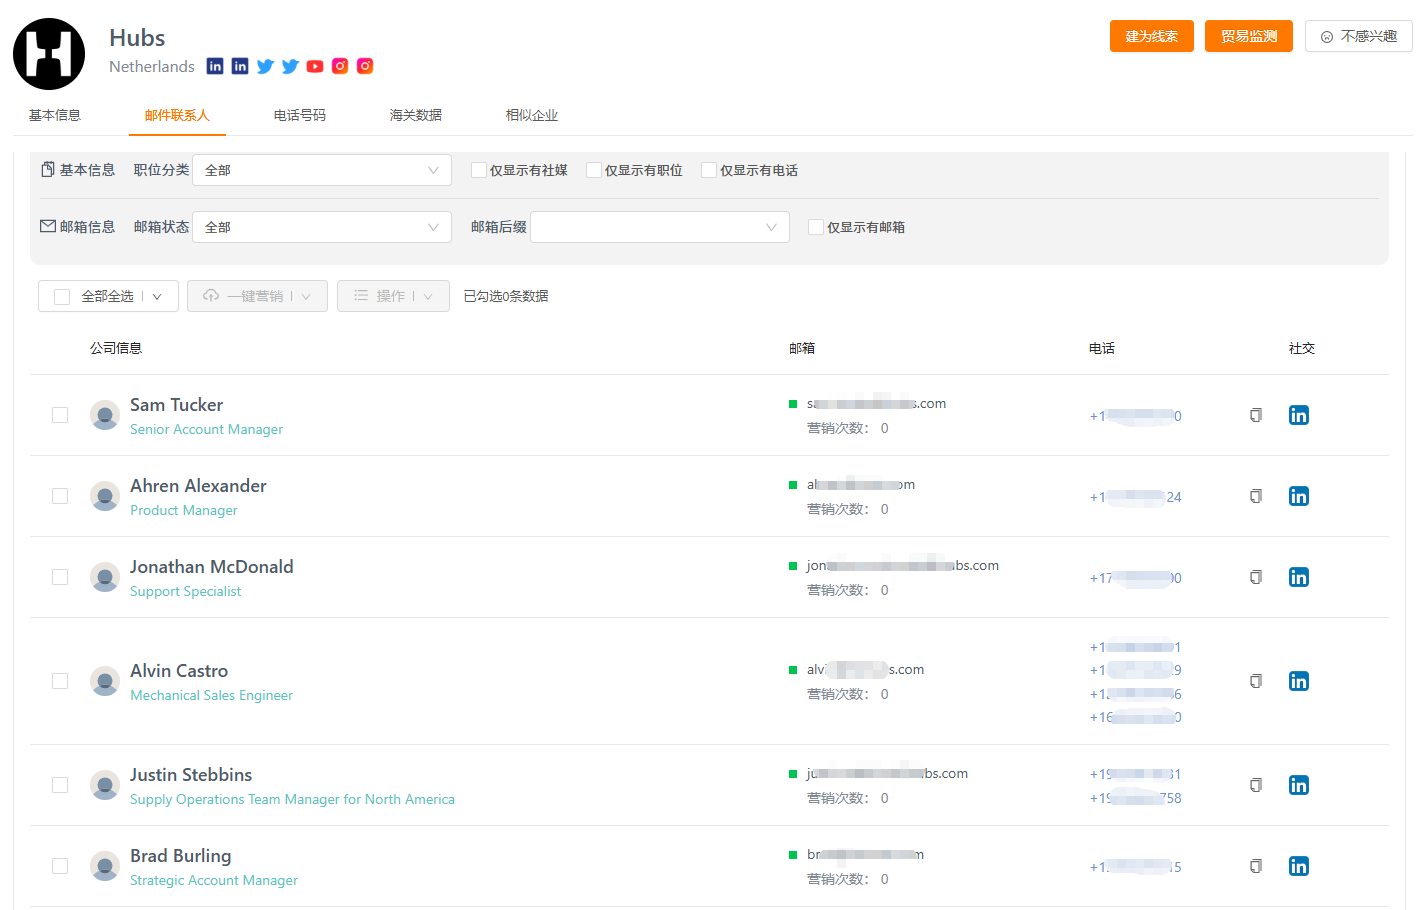
Task: Click Jonathan McDonald's avatar icon
Action: [x=105, y=577]
